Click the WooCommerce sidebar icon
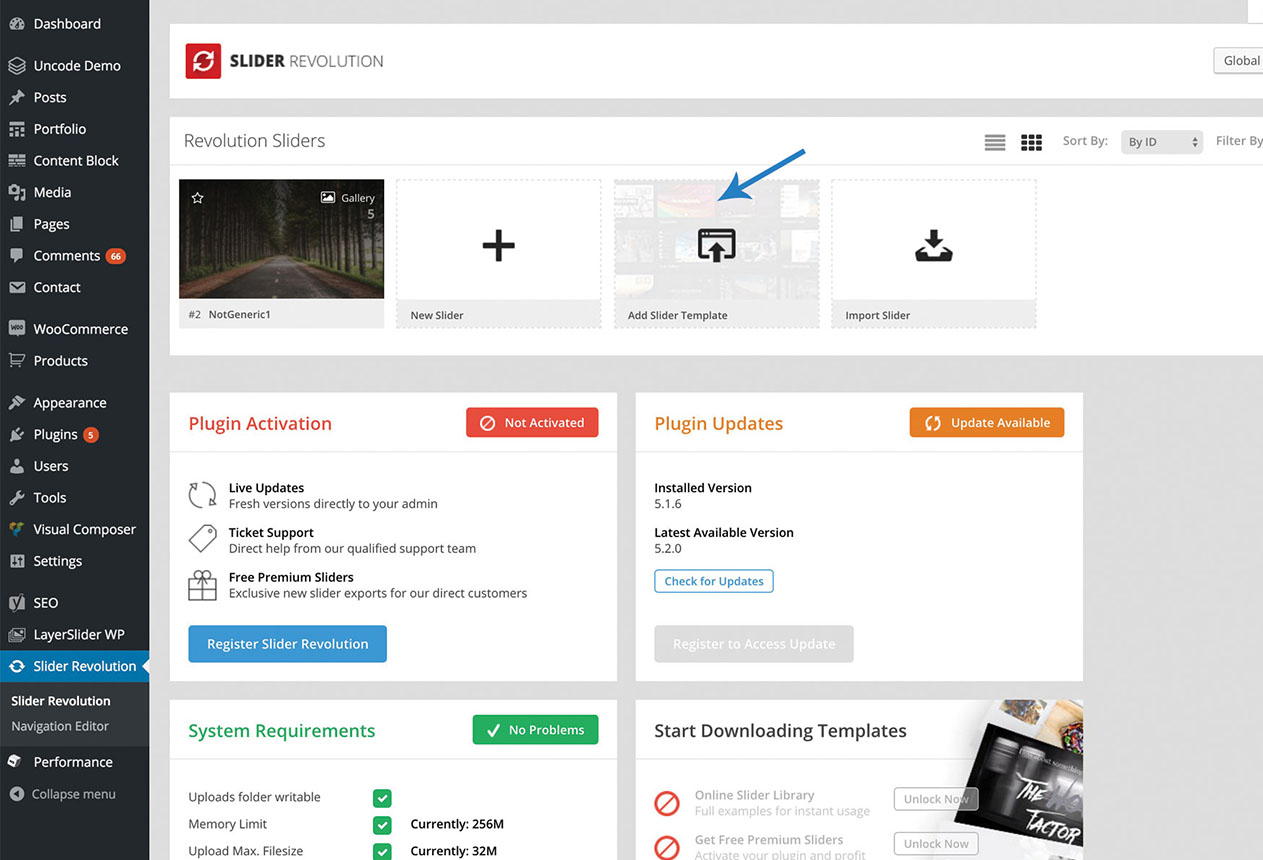Screen dimensions: 1263x860 pyautogui.click(x=17, y=329)
